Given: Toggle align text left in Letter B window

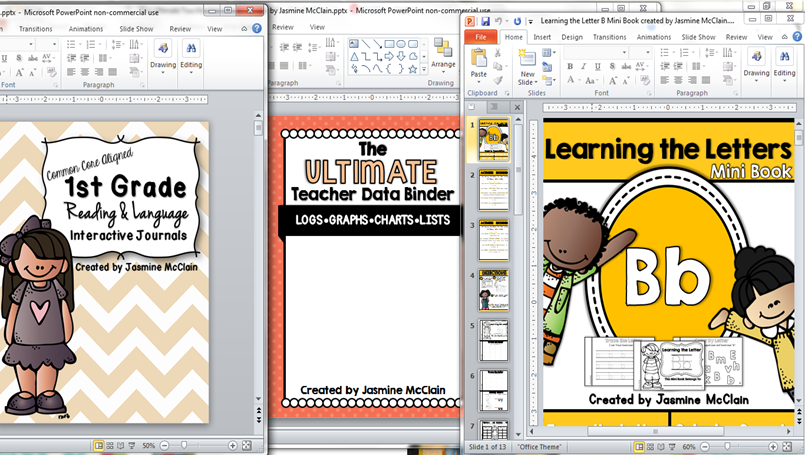Looking at the screenshot, I should (664, 80).
